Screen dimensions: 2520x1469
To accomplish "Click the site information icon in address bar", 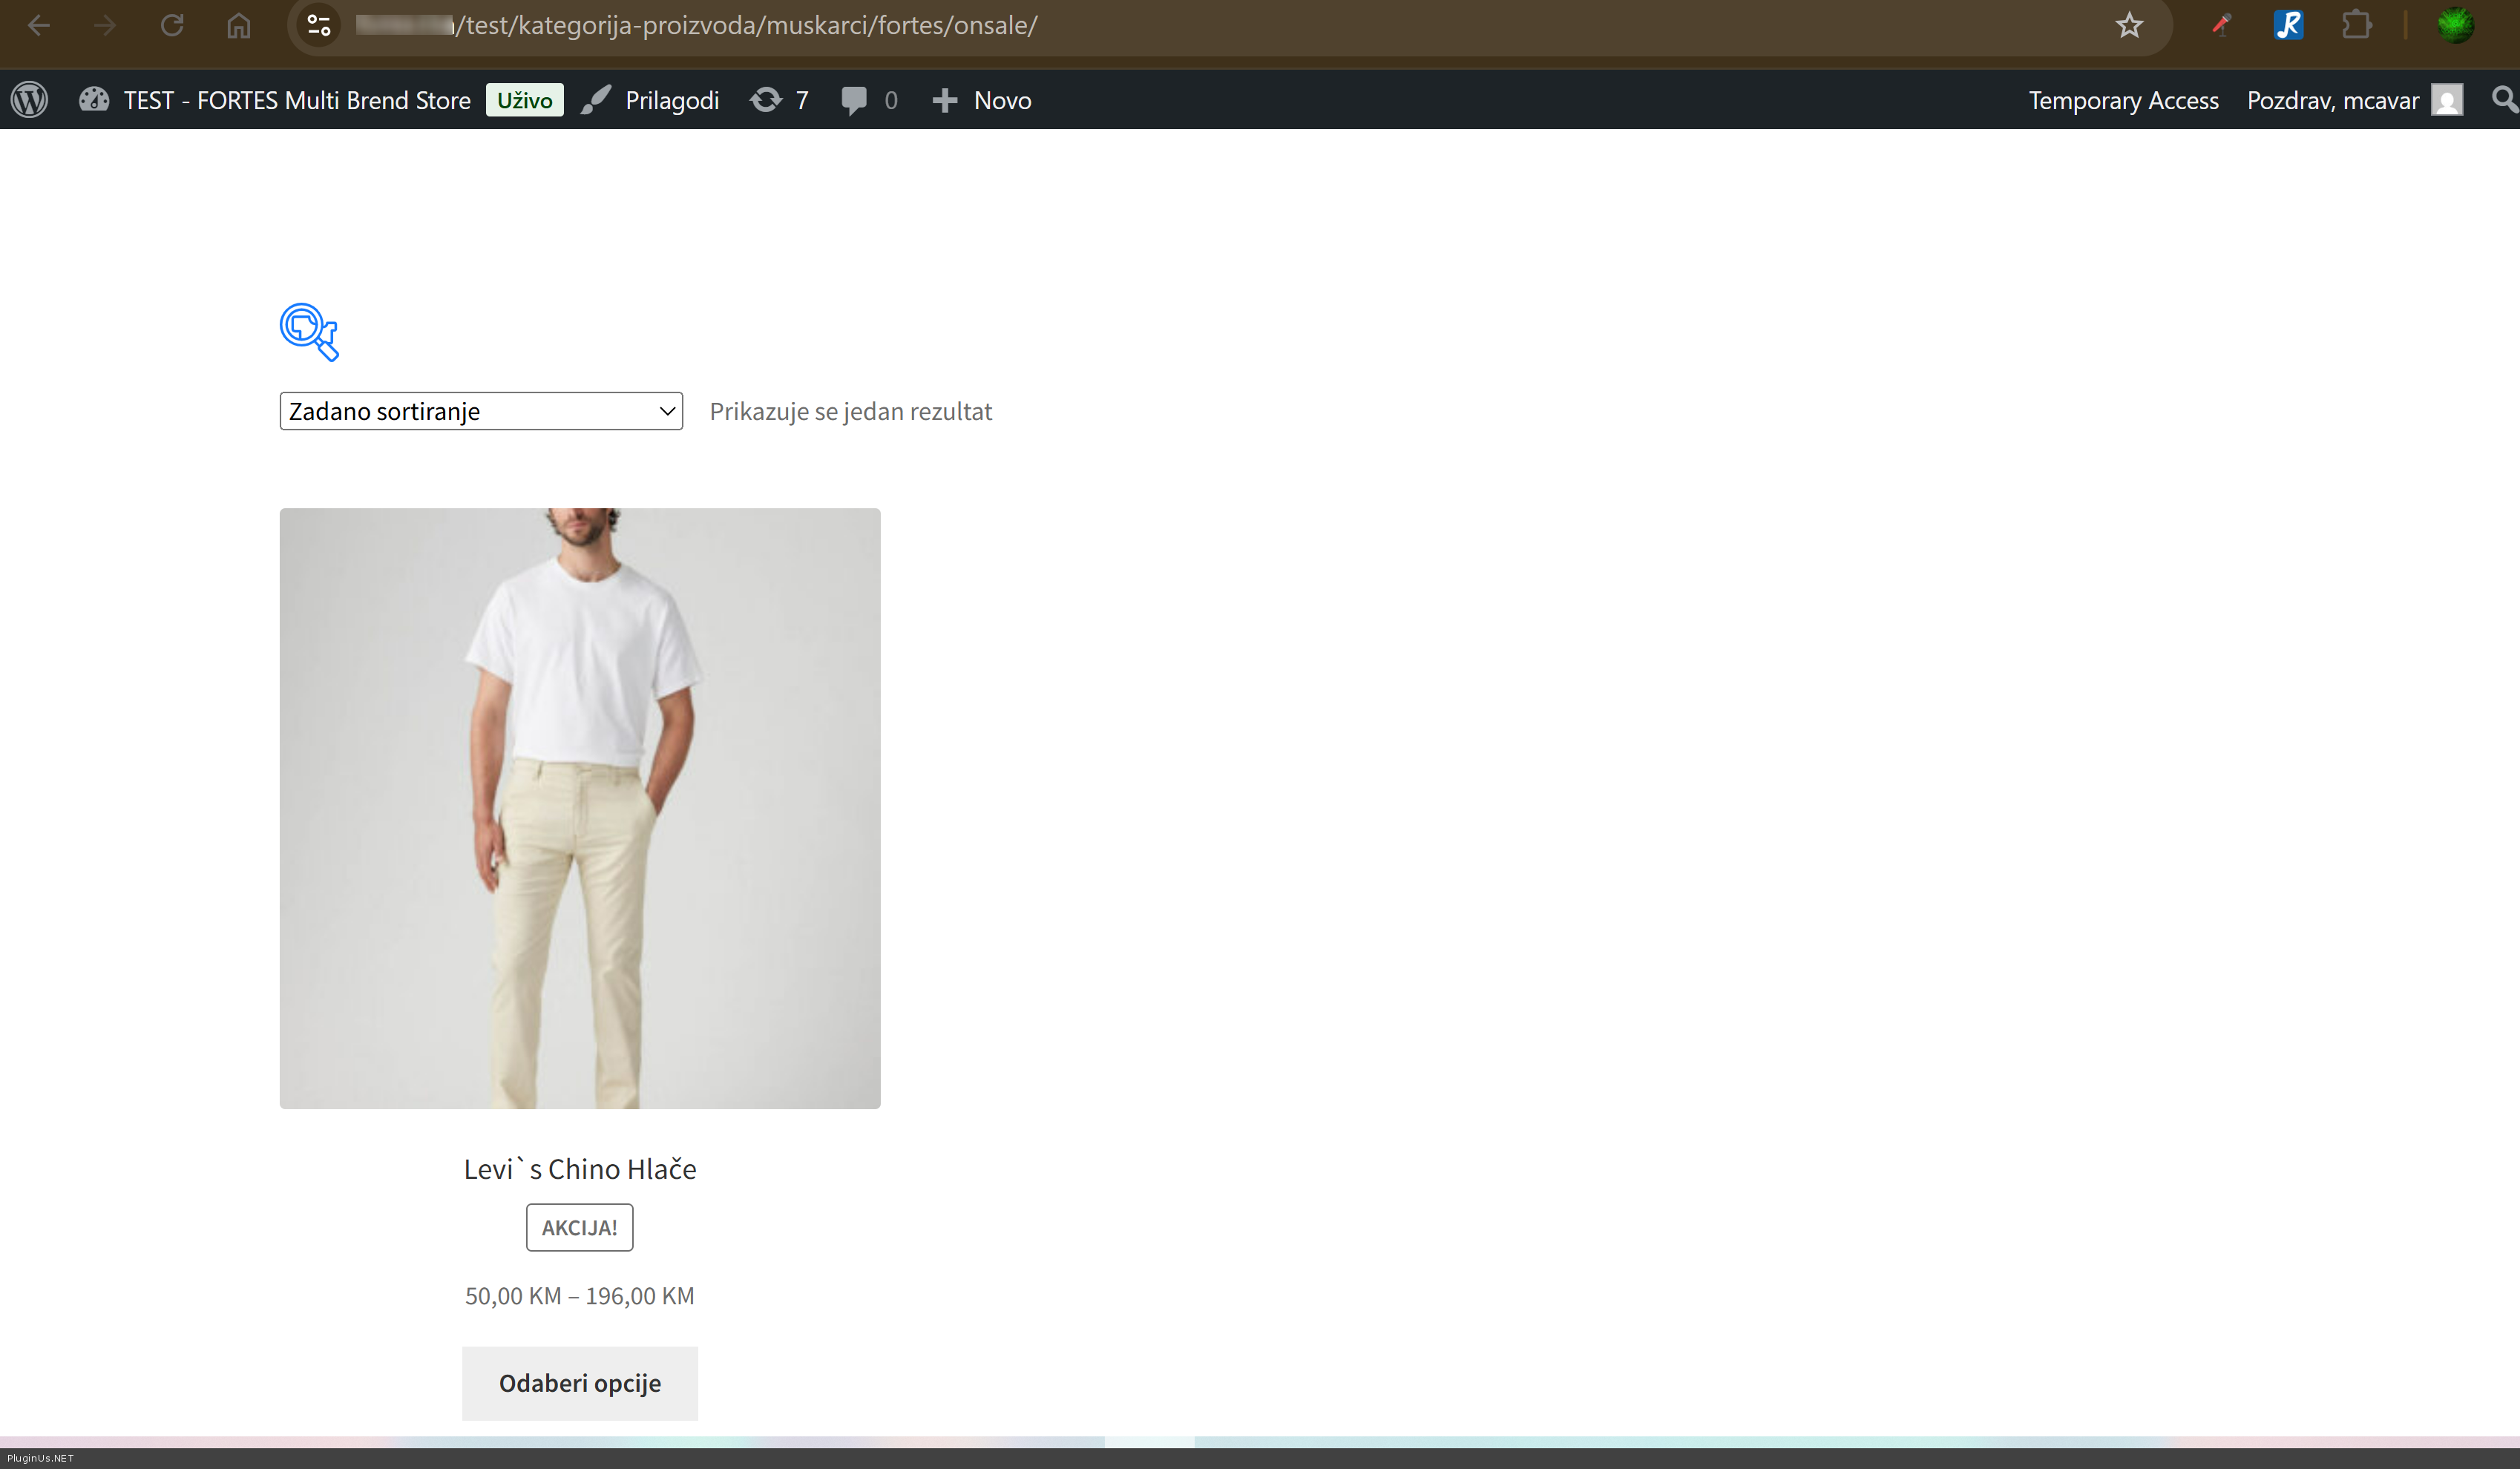I will (319, 25).
